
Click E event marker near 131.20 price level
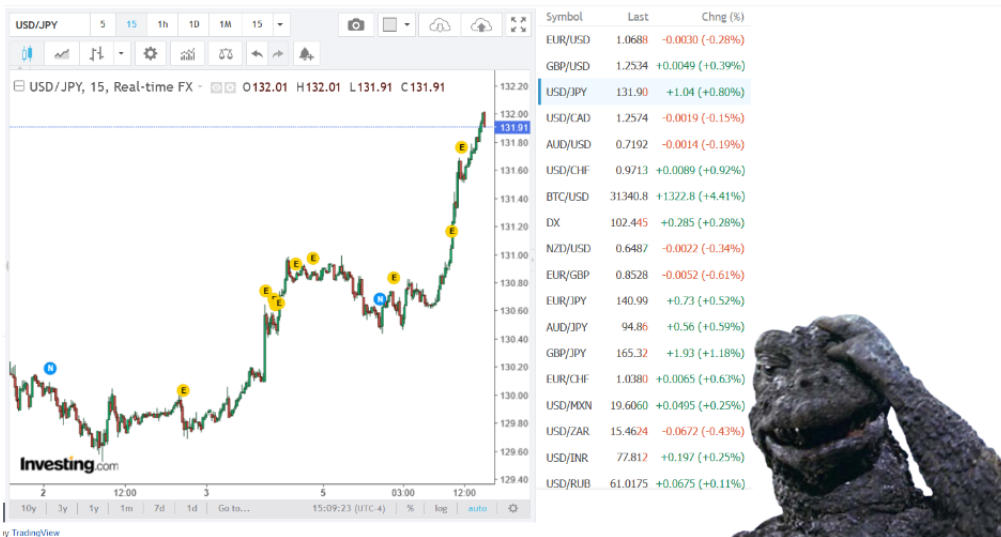[452, 231]
